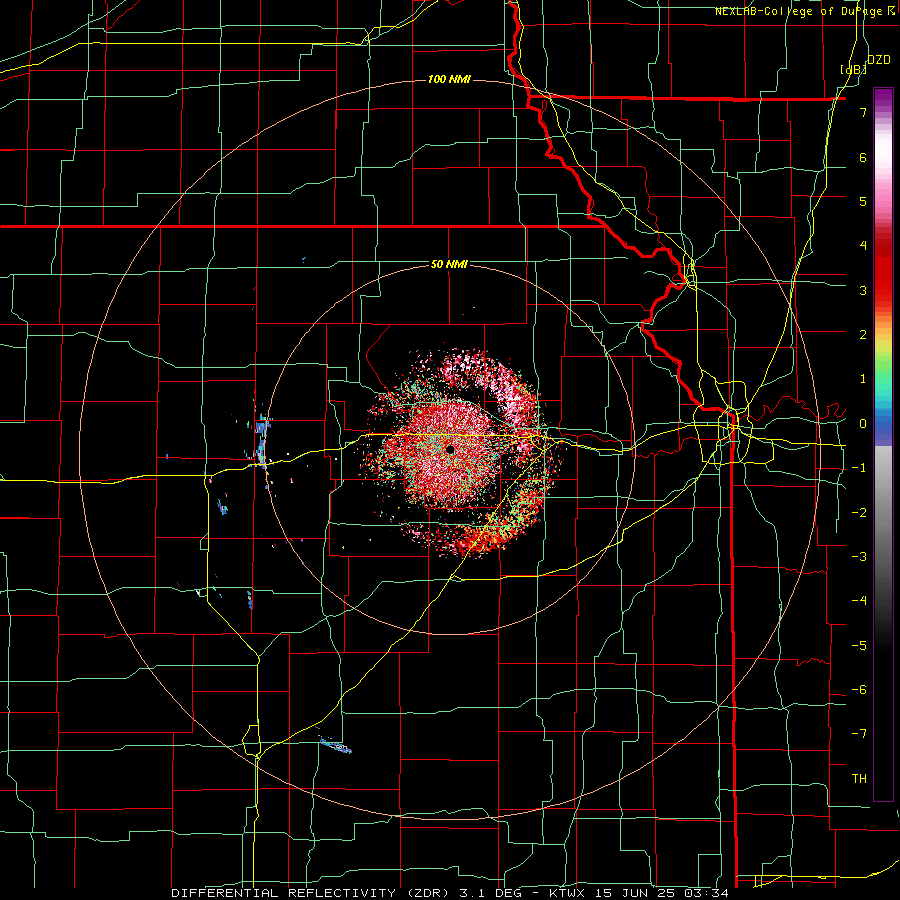Click the -7 tick on the color scale
900x900 pixels.
(x=859, y=734)
